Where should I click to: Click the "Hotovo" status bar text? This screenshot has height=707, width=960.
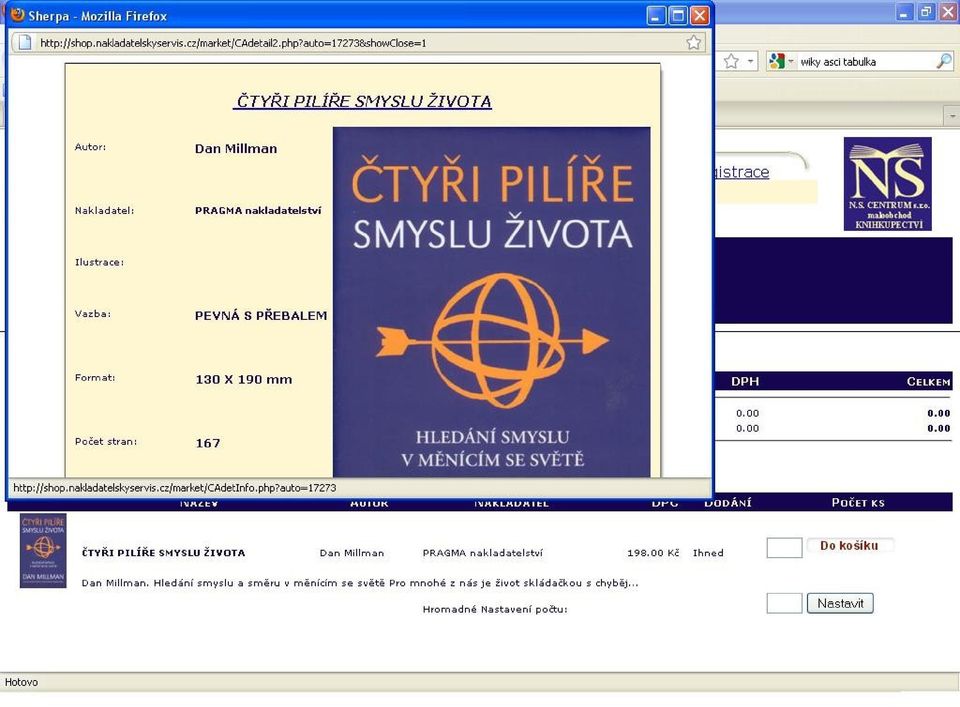(x=21, y=682)
